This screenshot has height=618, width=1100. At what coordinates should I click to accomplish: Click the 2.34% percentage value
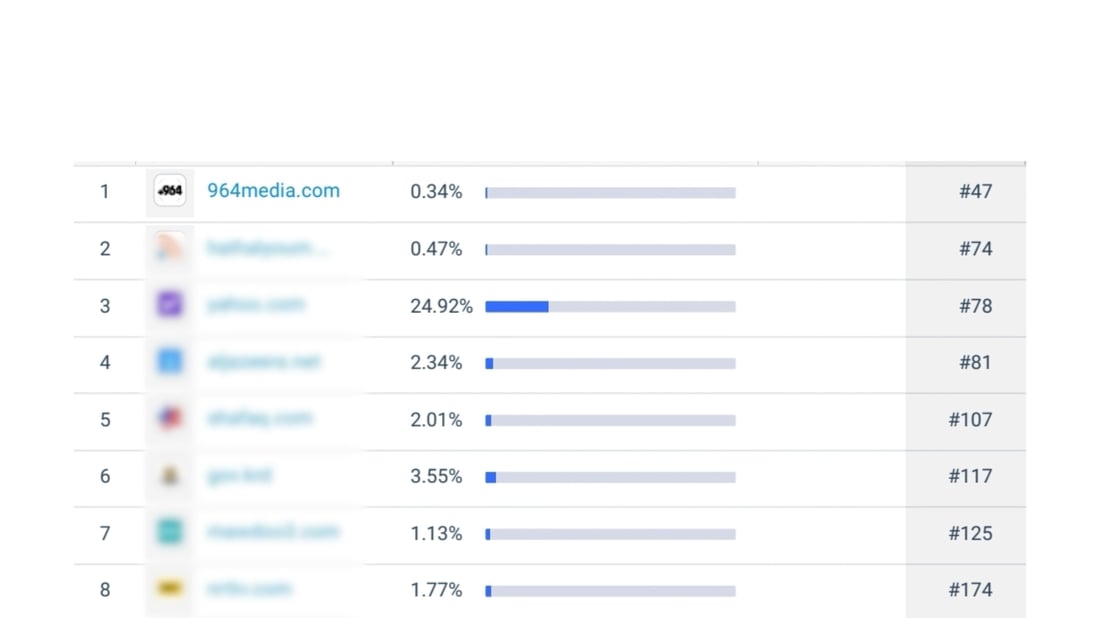[436, 363]
